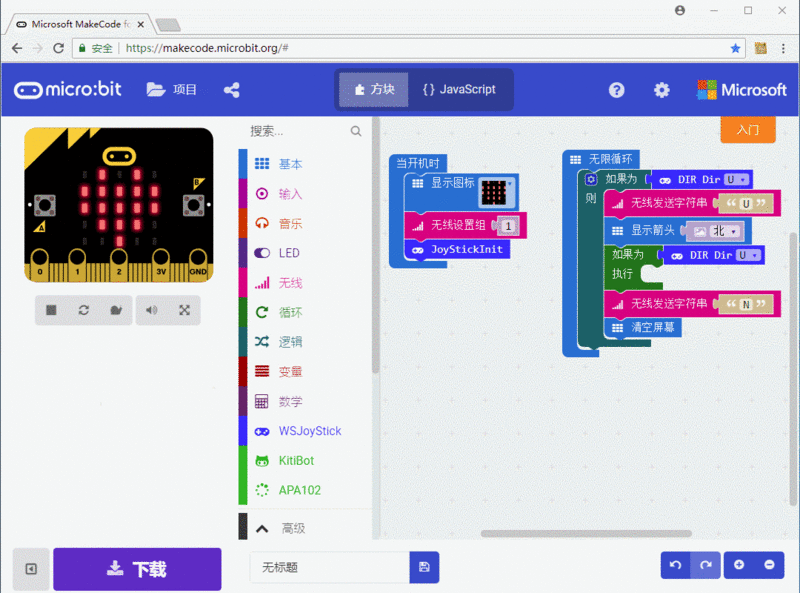The image size is (800, 593).
Task: Open the 数学 math category
Action: click(305, 402)
